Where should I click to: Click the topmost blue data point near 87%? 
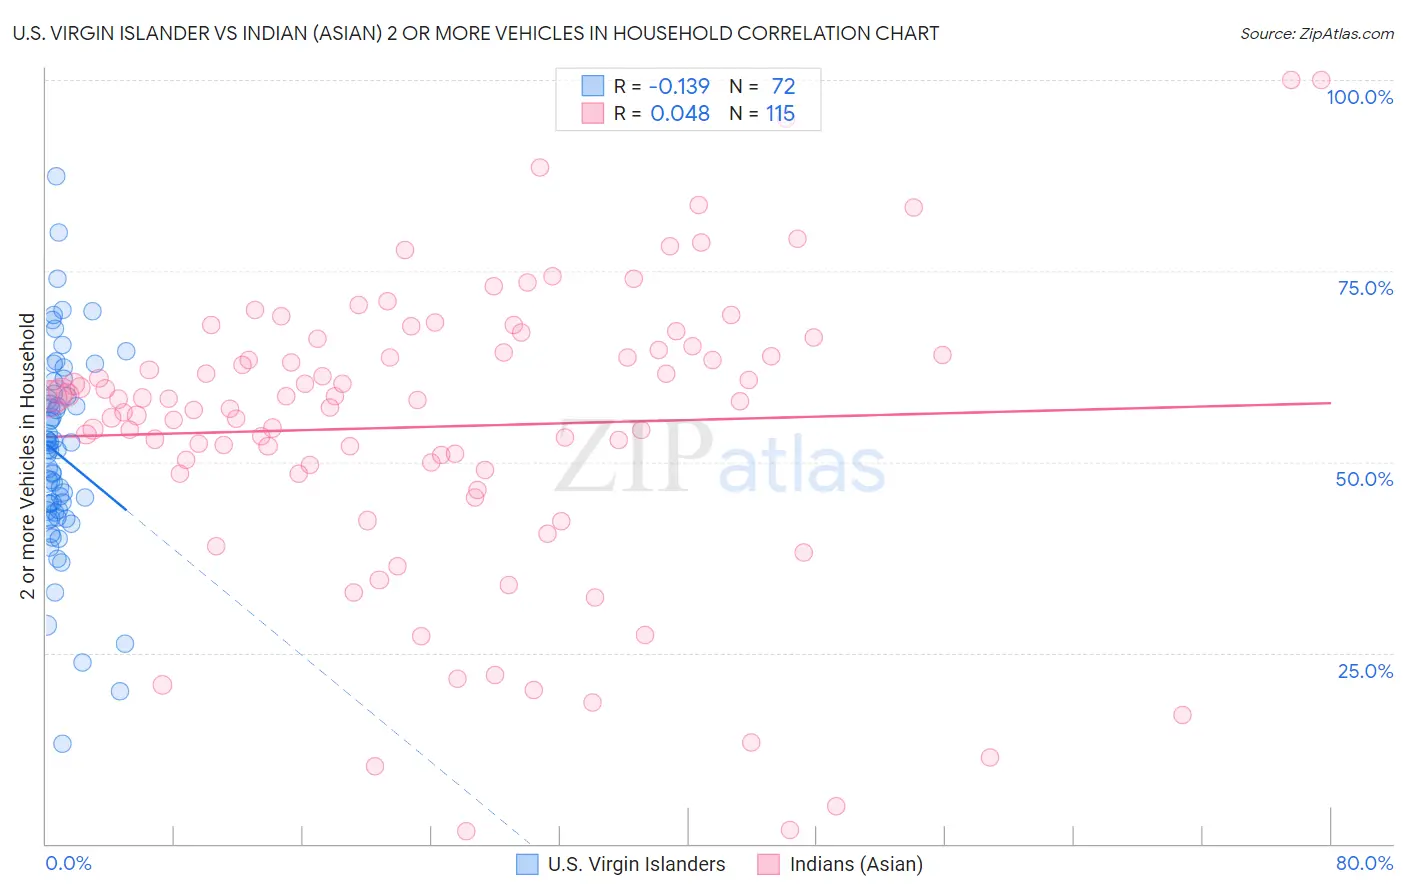point(56,176)
